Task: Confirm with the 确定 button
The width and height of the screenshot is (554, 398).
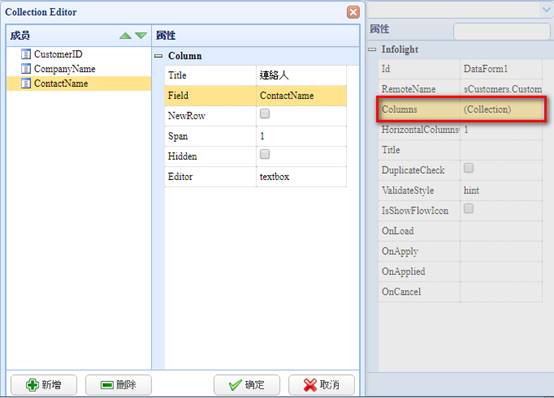Action: coord(247,385)
